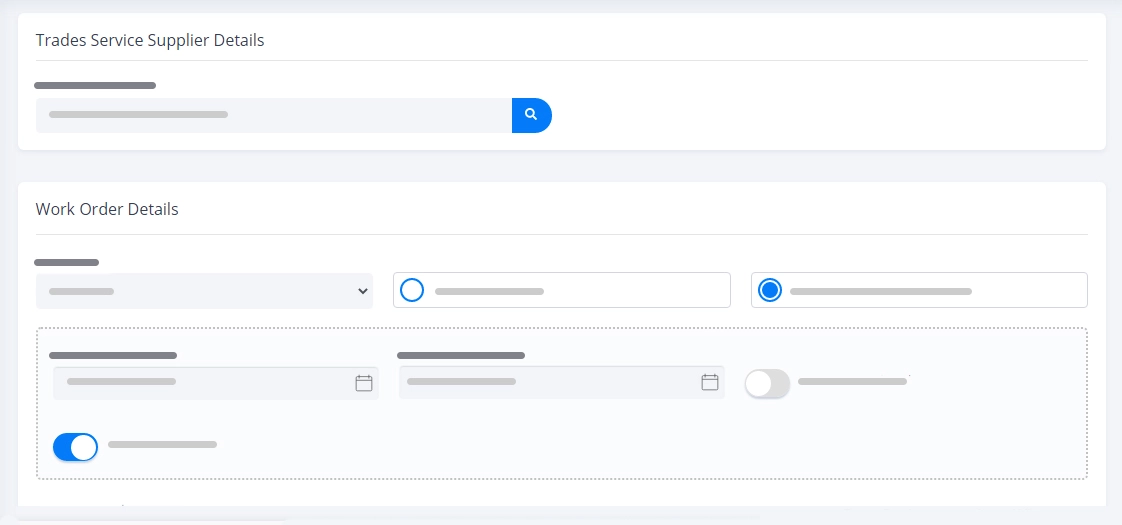Select the unselected middle radio button
Screen dimensions: 1122x525
click(412, 290)
